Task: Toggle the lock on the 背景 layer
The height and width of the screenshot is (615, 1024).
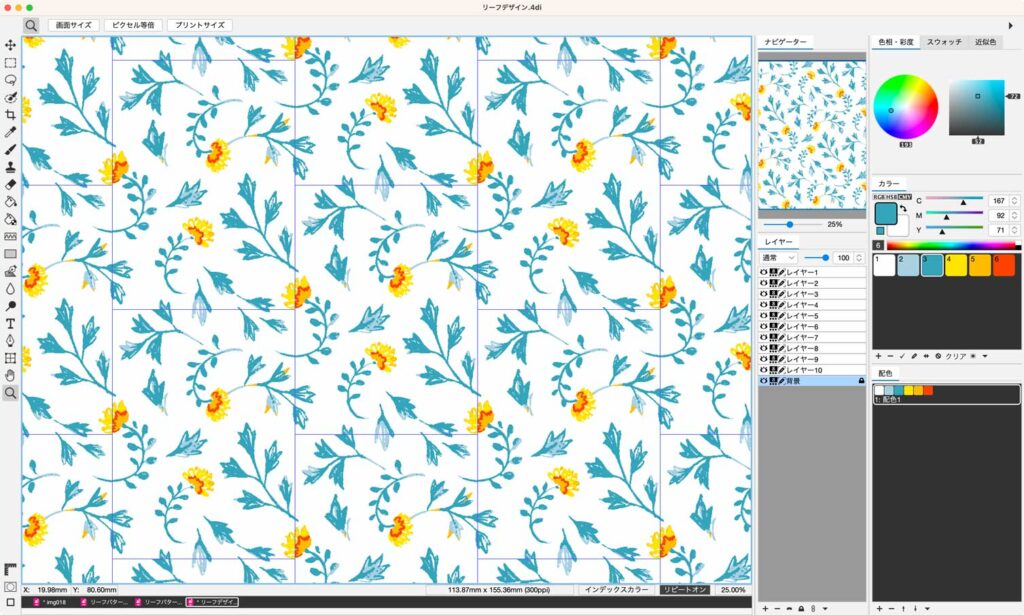Action: (x=861, y=381)
